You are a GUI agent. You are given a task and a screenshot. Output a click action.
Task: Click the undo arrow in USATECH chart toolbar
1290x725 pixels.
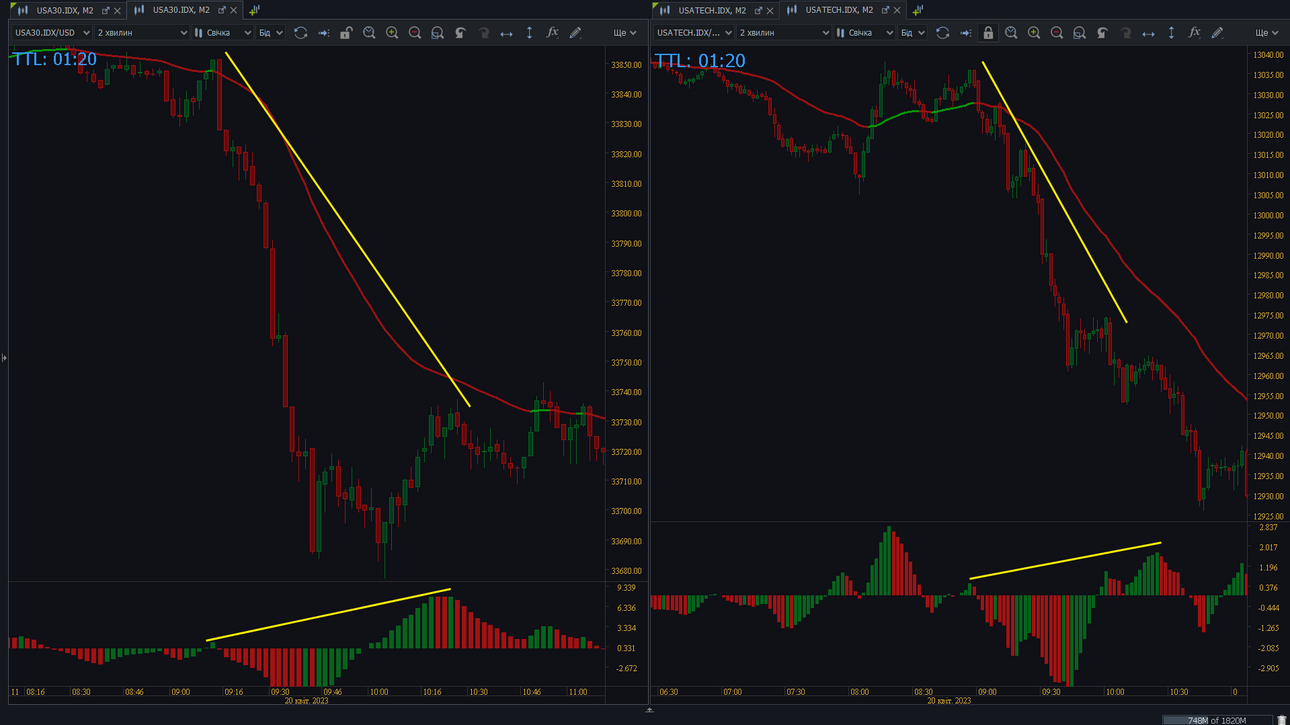coord(1103,33)
